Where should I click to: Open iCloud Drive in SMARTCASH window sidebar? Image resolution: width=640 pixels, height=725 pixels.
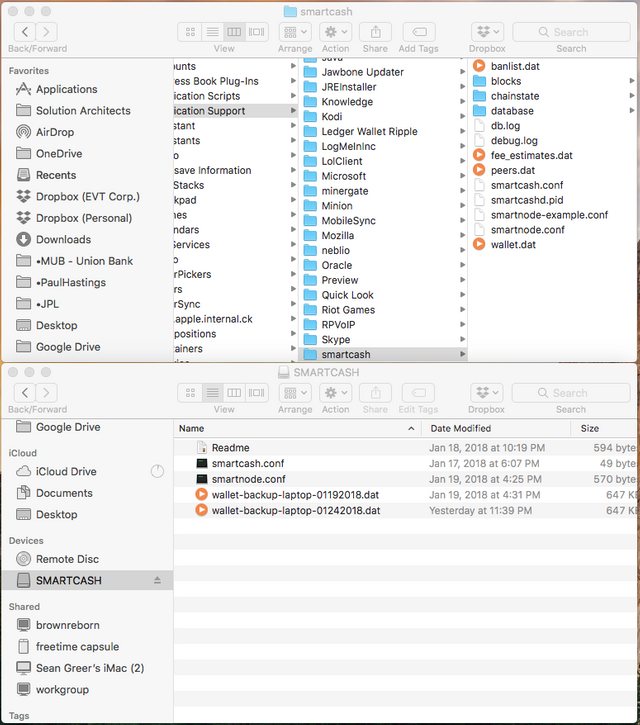[66, 472]
